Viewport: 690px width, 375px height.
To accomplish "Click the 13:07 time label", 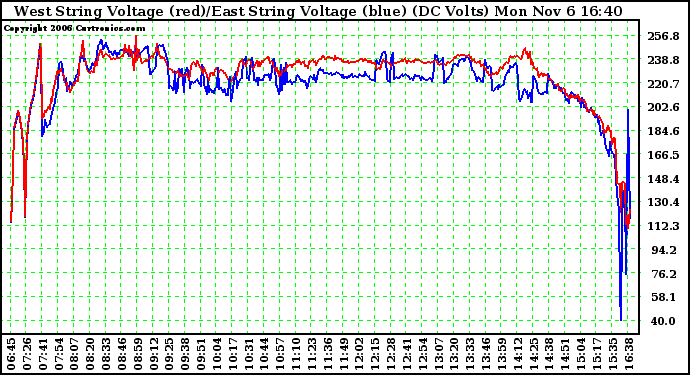I will point(439,353).
